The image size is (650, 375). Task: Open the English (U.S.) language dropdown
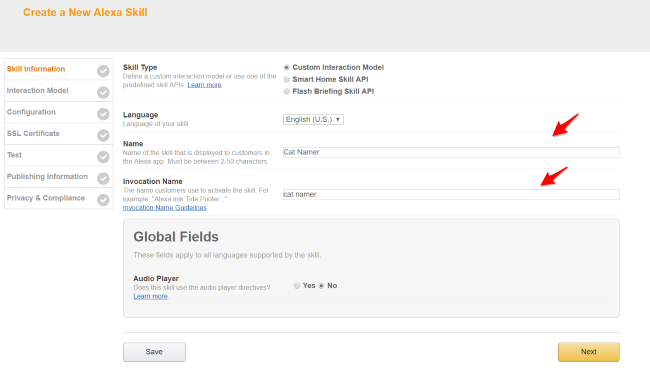coord(313,120)
